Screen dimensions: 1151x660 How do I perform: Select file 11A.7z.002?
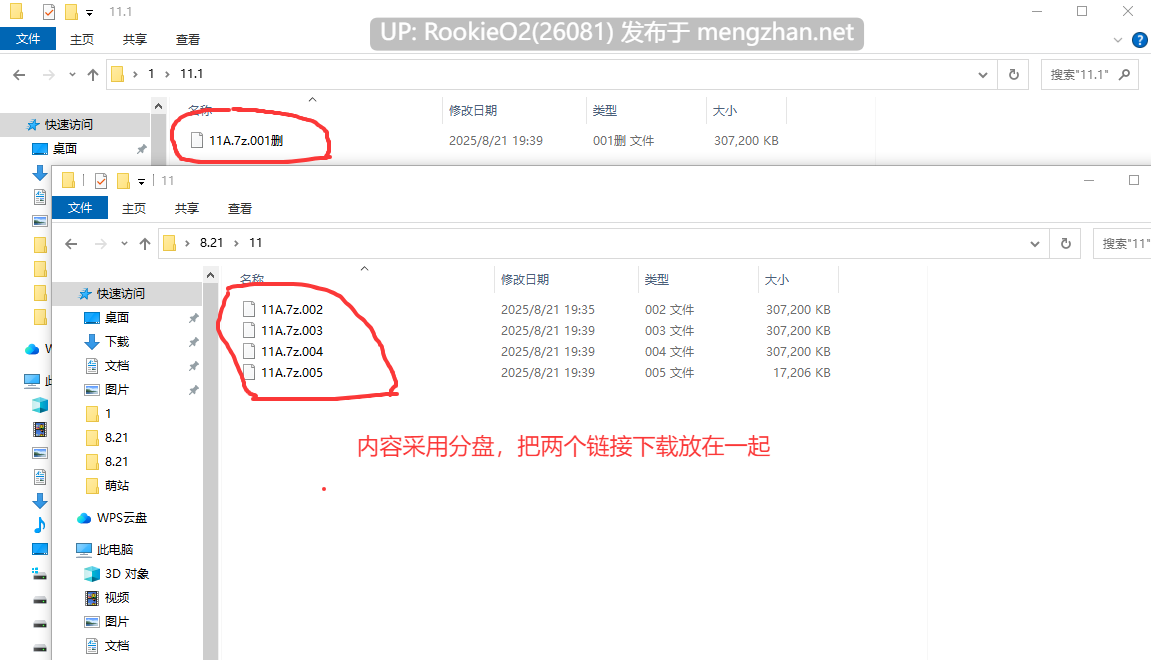click(292, 310)
